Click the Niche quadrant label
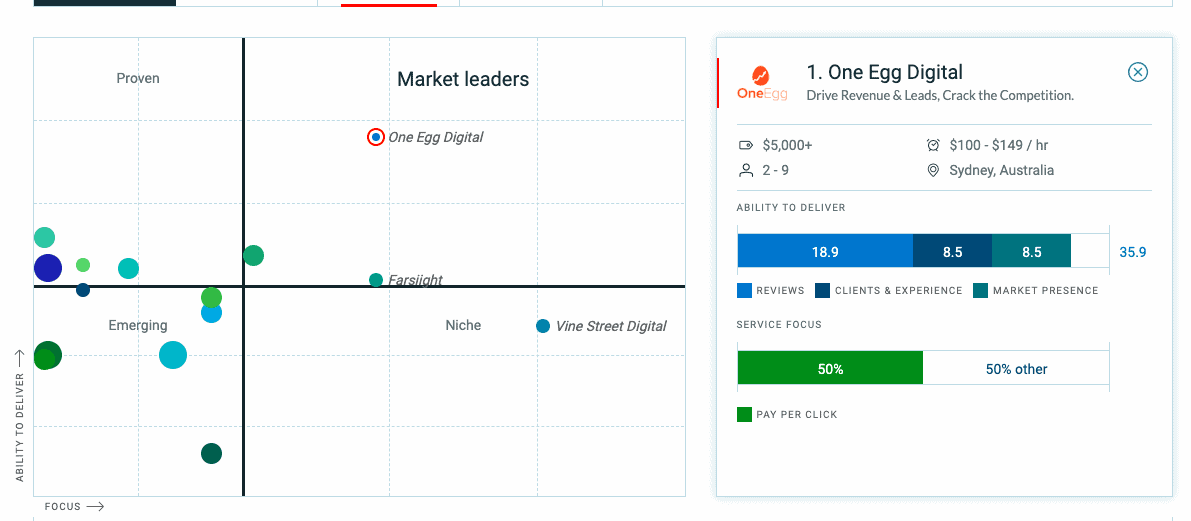This screenshot has width=1191, height=521. (463, 325)
